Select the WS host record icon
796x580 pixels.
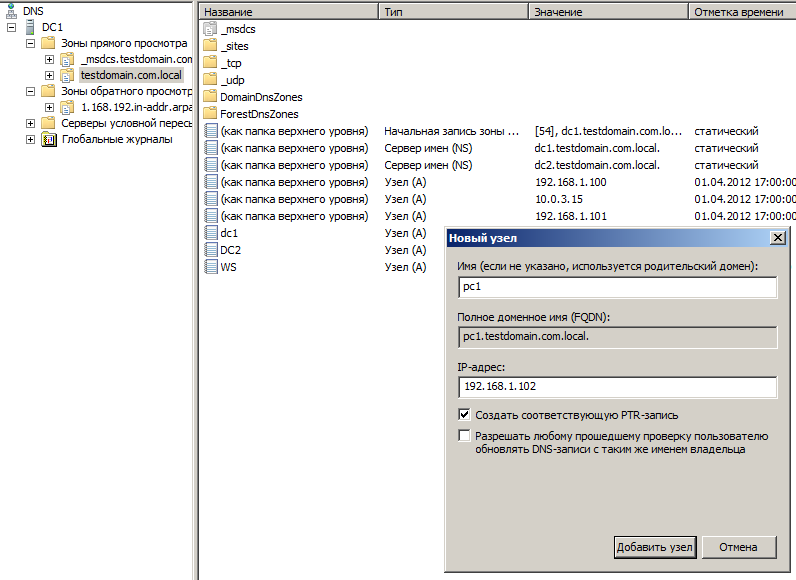tap(210, 267)
